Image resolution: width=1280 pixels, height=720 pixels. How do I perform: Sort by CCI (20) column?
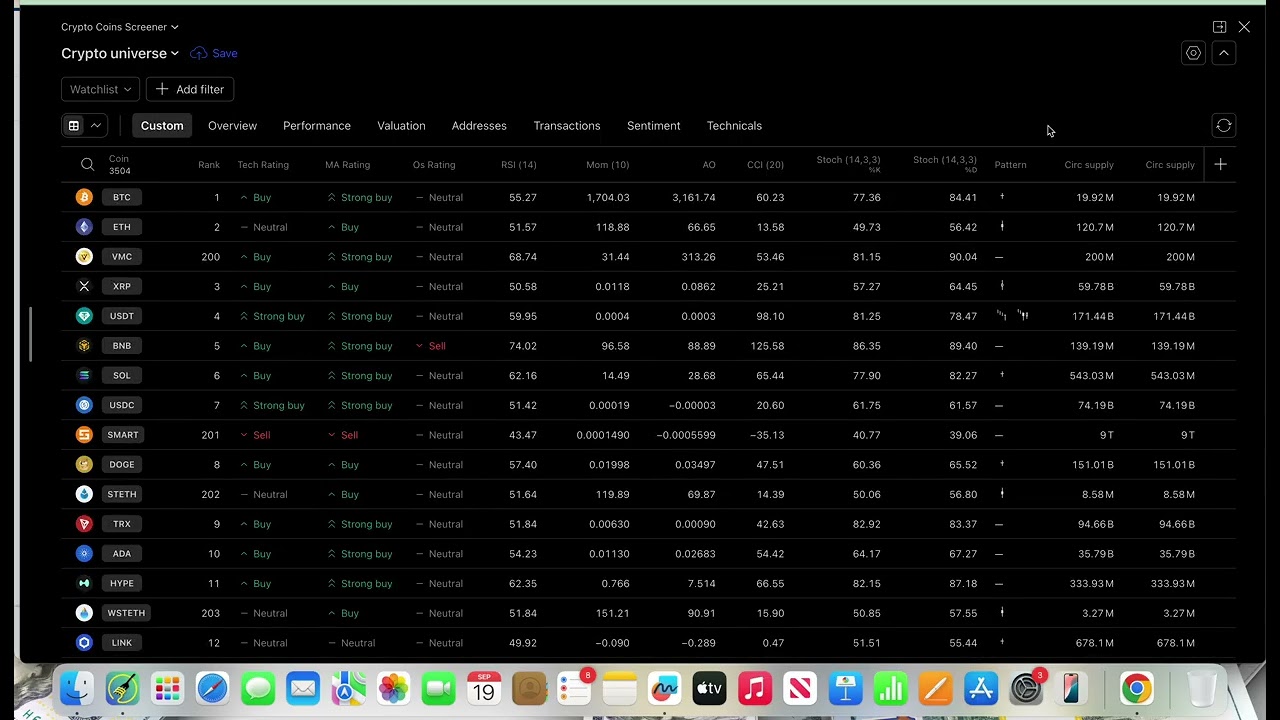[765, 165]
